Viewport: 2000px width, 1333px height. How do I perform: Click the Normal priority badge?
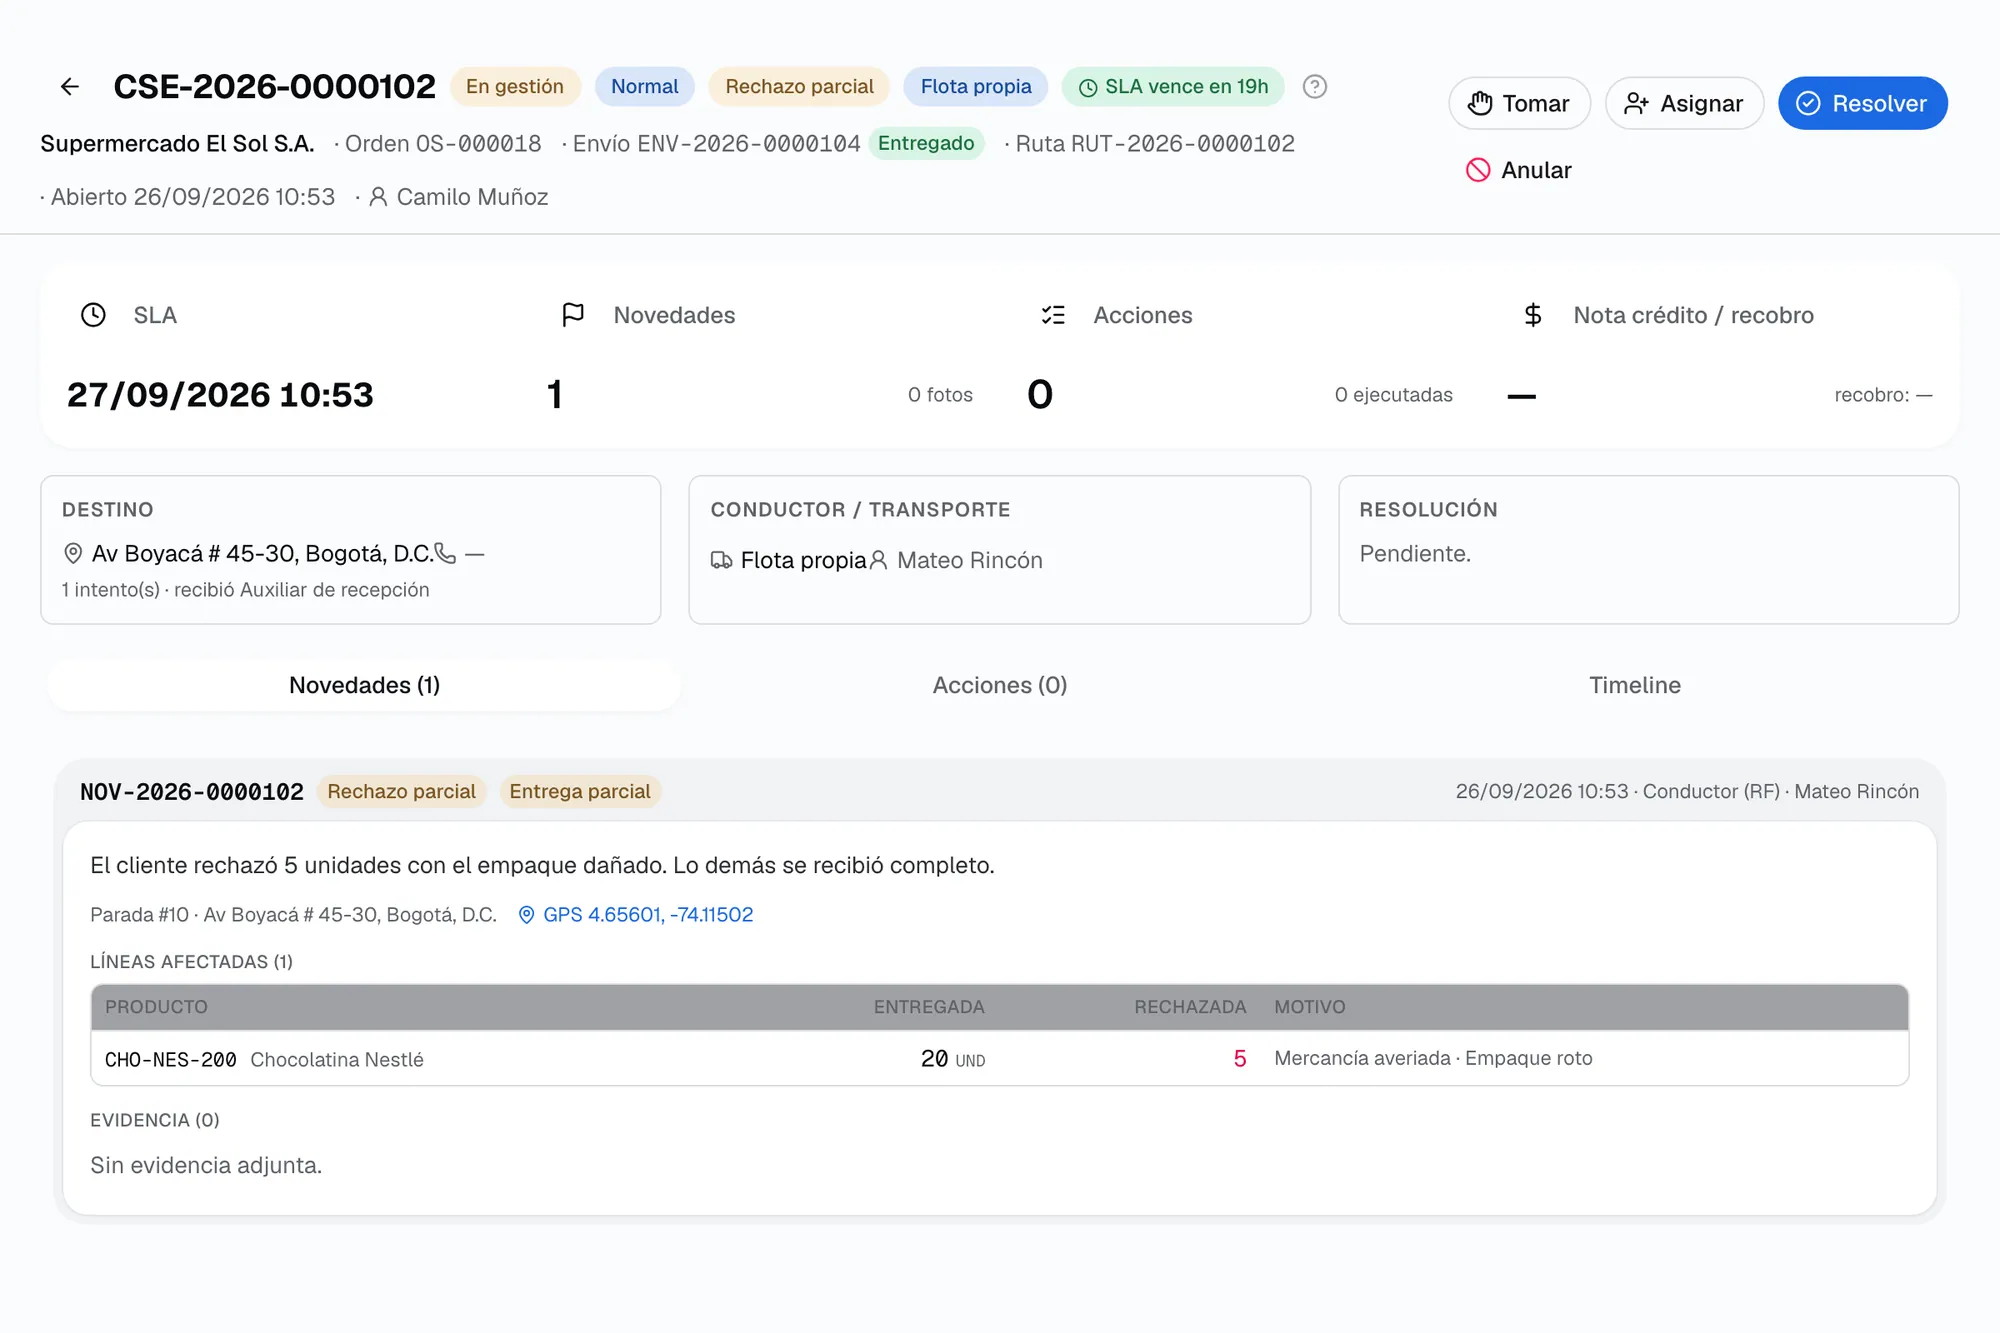click(645, 87)
